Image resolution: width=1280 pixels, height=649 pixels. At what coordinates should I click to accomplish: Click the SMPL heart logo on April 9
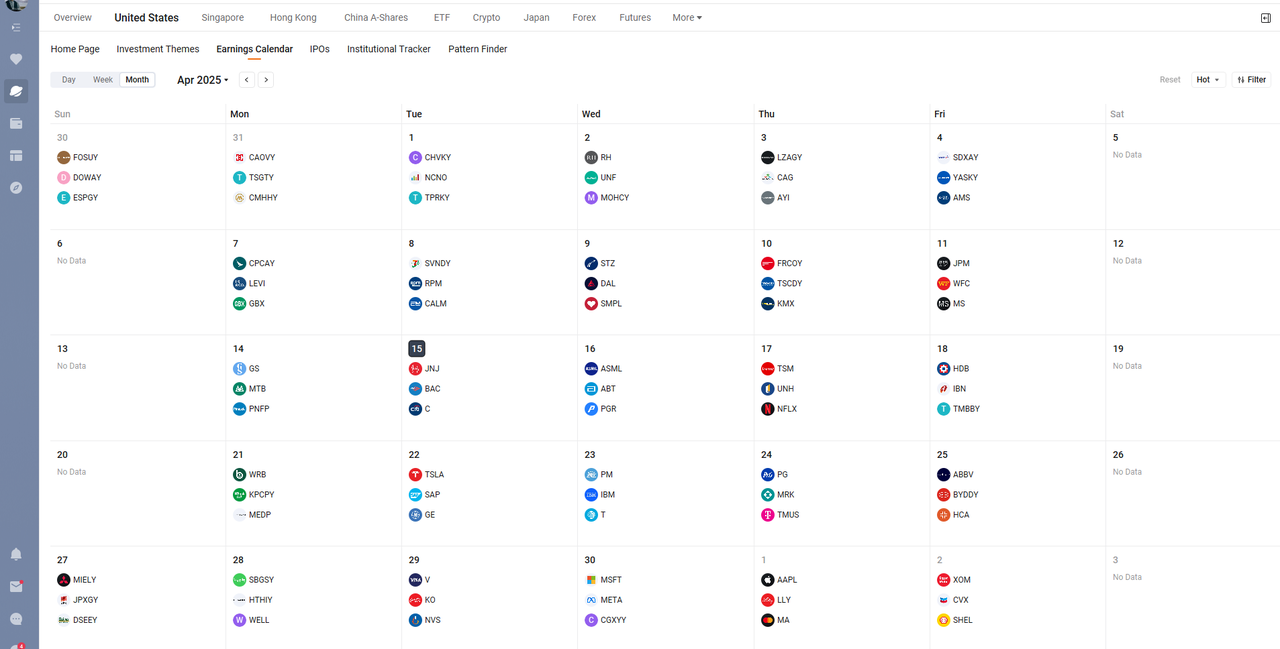pos(591,304)
